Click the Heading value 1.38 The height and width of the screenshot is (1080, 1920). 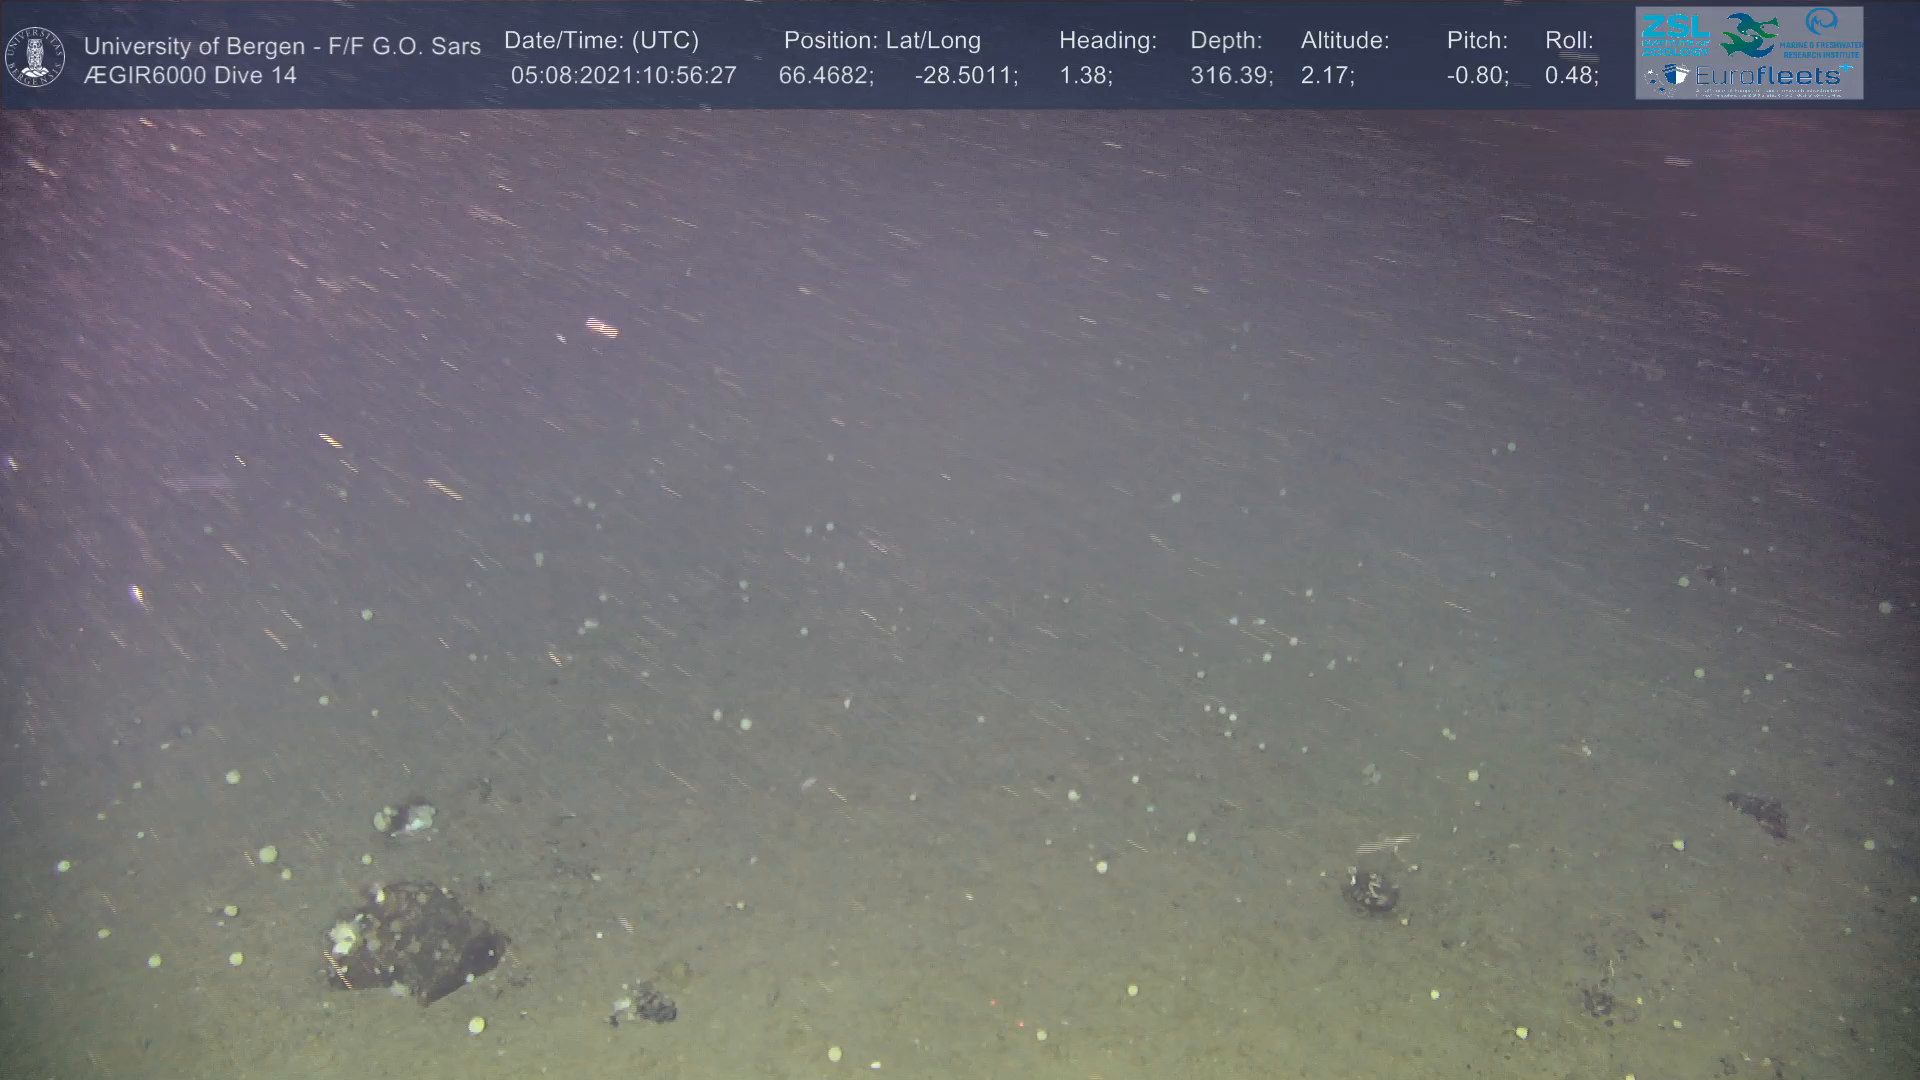[x=1085, y=76]
